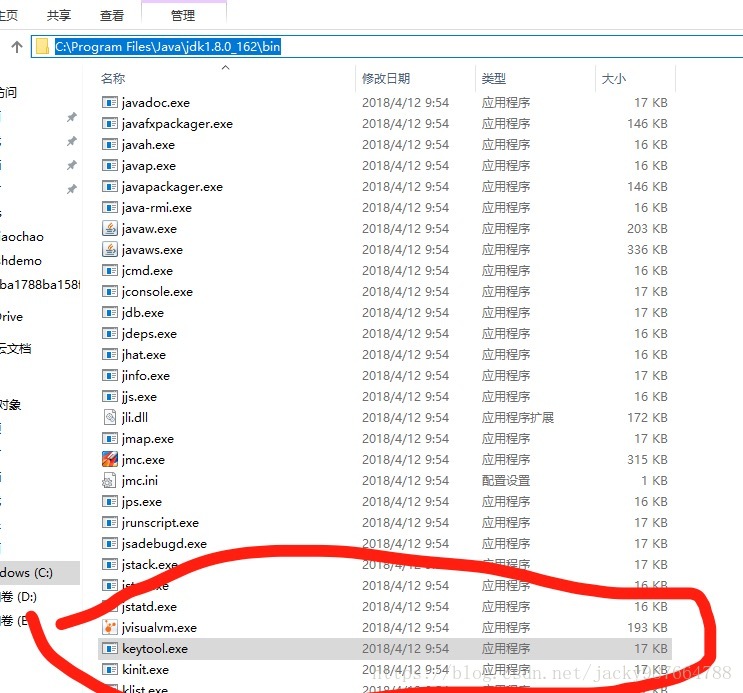Select the jsadebugd.exe file name

pos(164,544)
